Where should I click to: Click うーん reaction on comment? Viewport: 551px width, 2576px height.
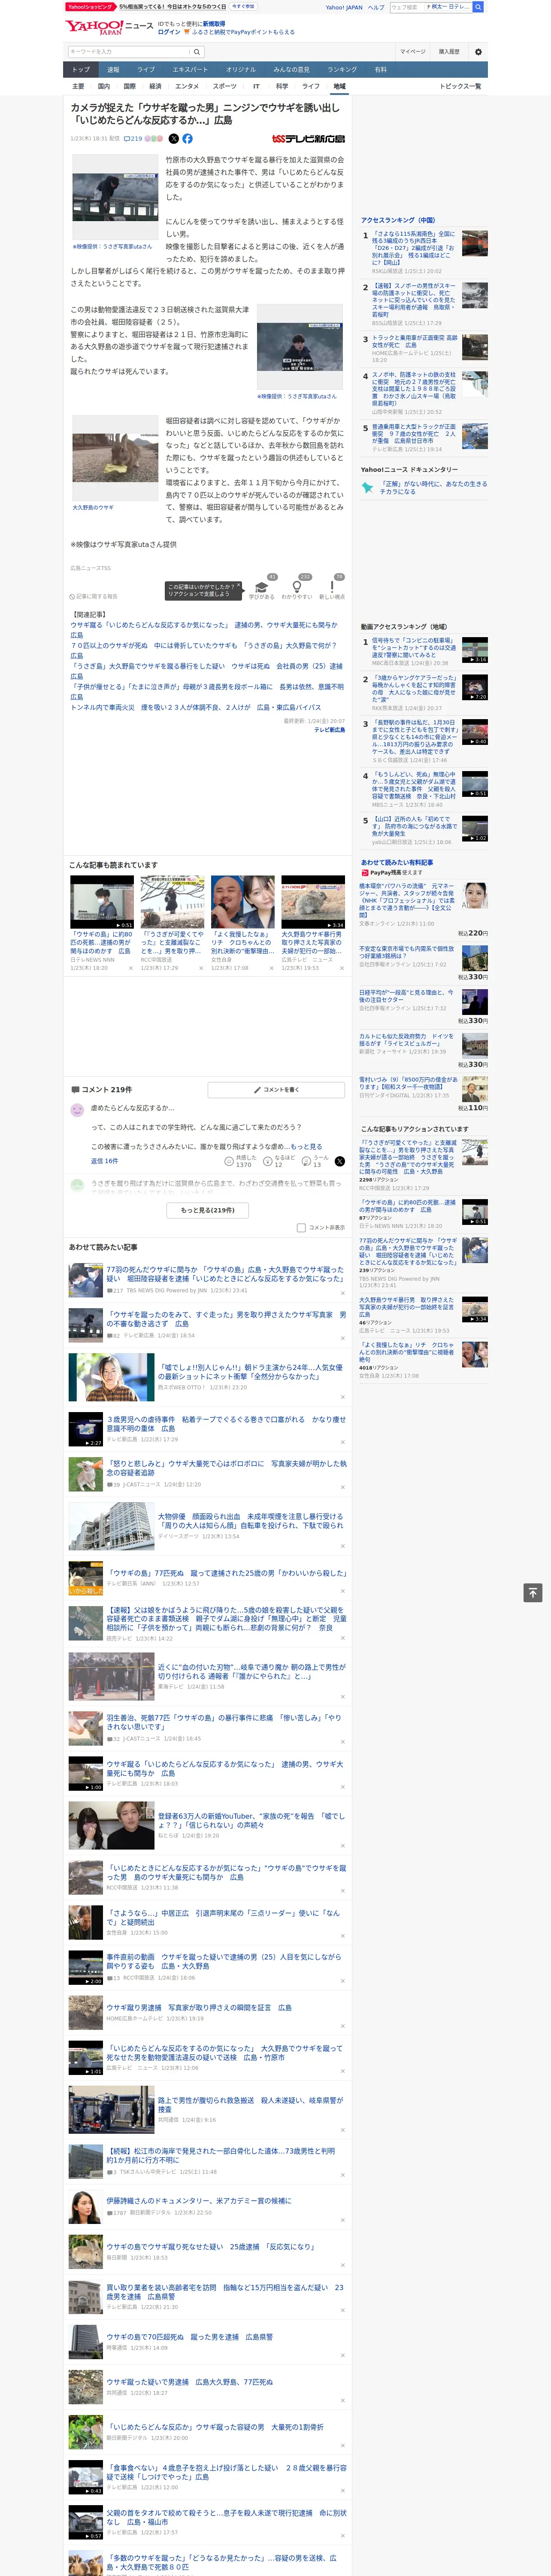coord(307,1161)
